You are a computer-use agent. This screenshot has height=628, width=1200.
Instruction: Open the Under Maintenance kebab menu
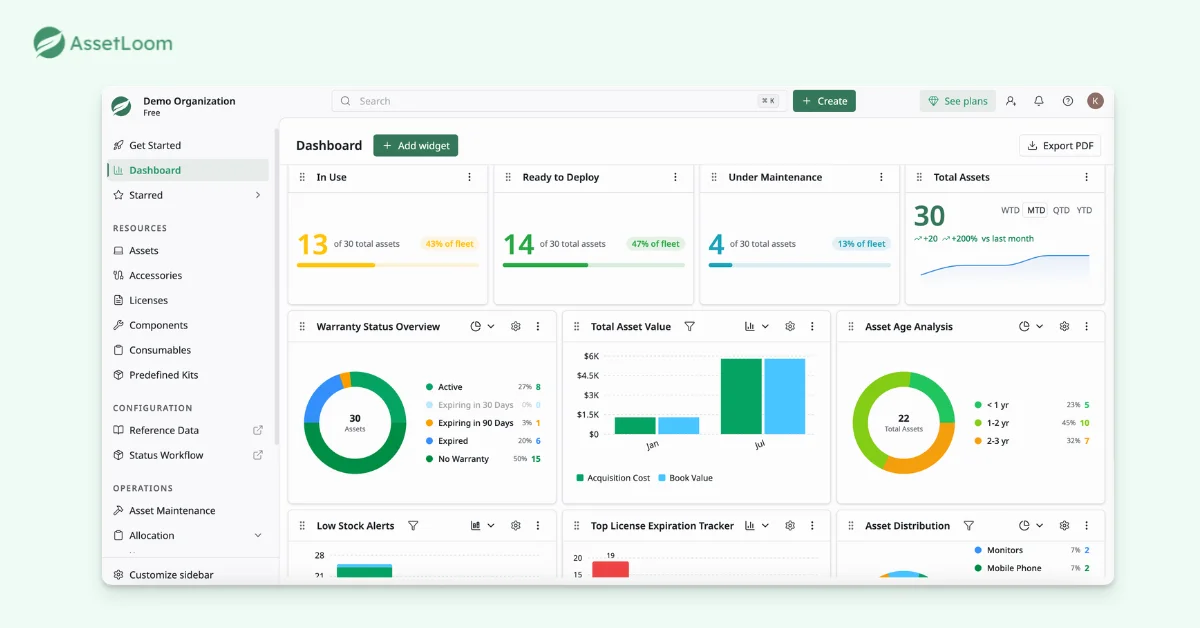tap(881, 177)
